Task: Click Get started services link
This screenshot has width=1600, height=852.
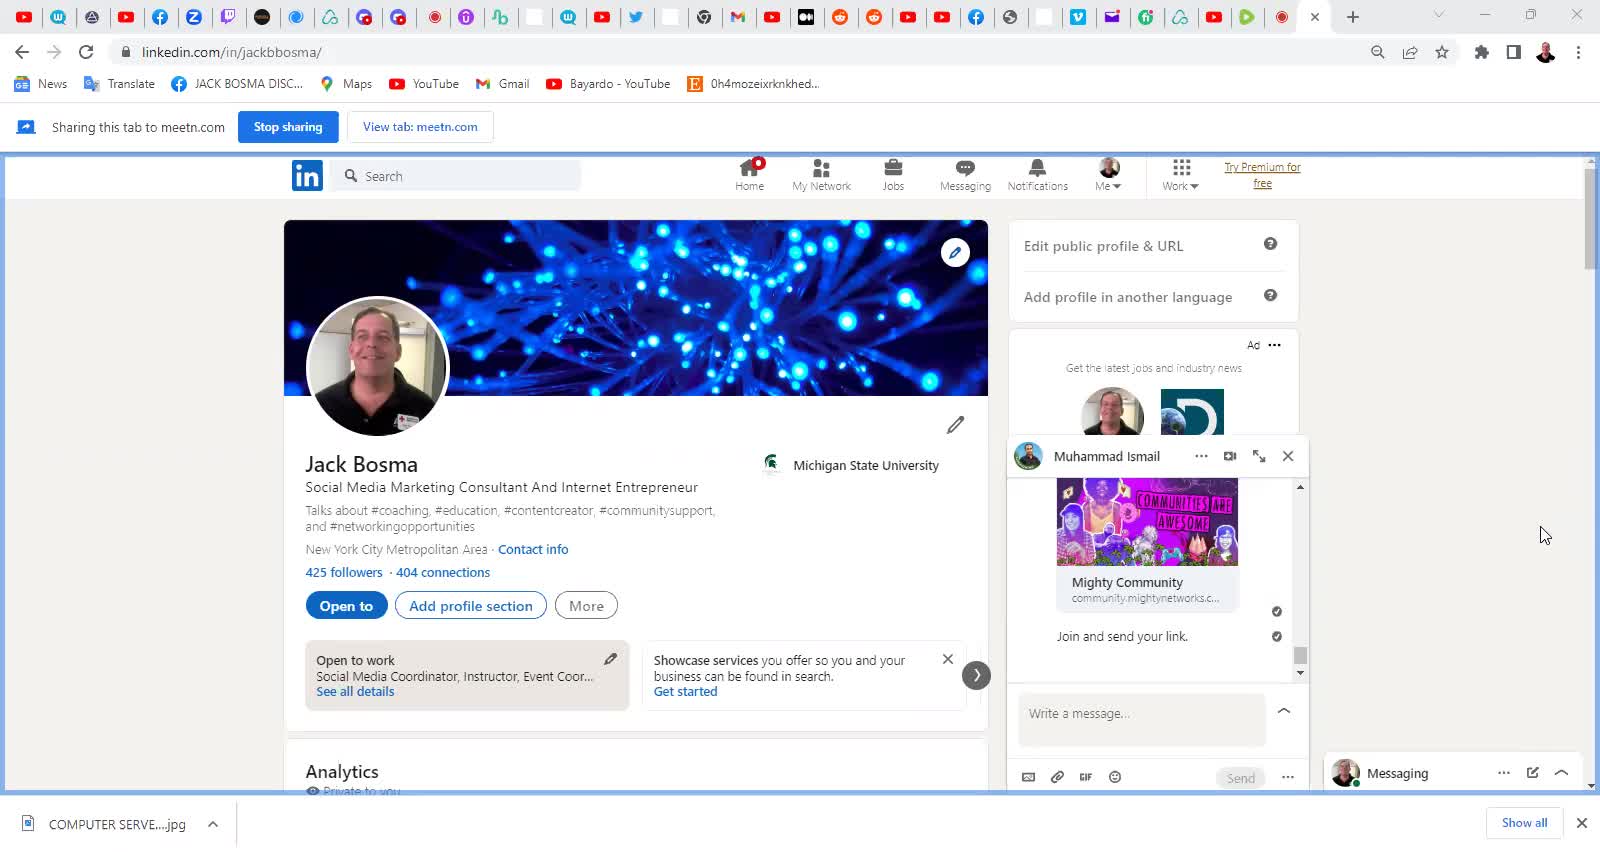Action: point(685,692)
